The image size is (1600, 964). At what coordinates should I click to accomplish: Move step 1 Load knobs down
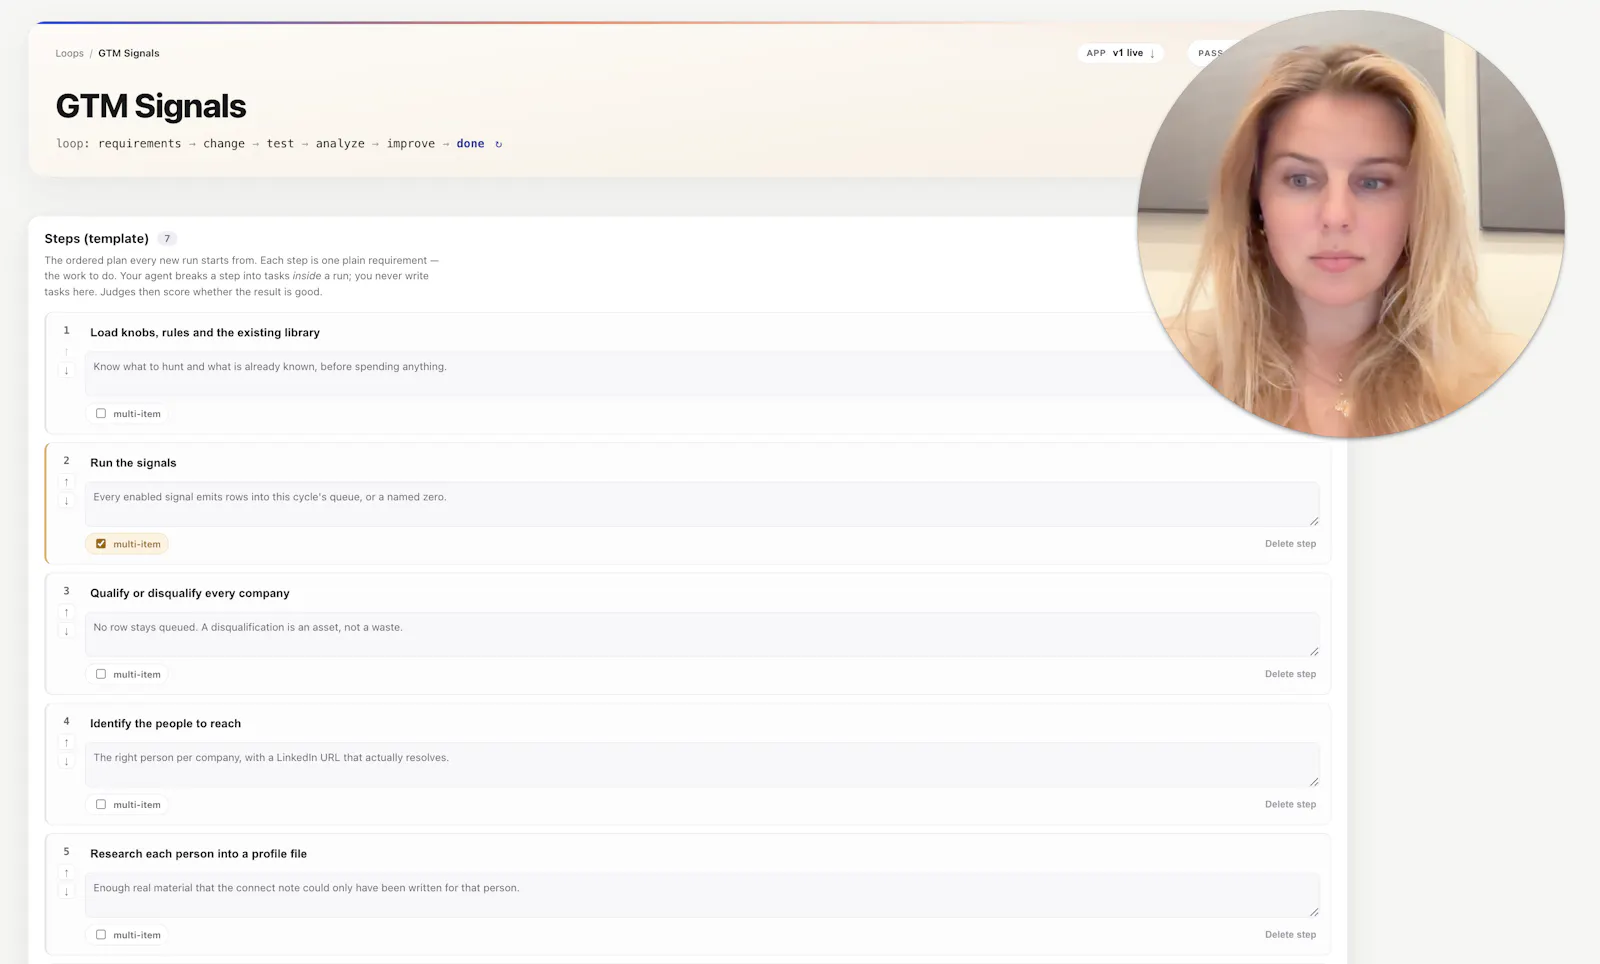point(67,371)
